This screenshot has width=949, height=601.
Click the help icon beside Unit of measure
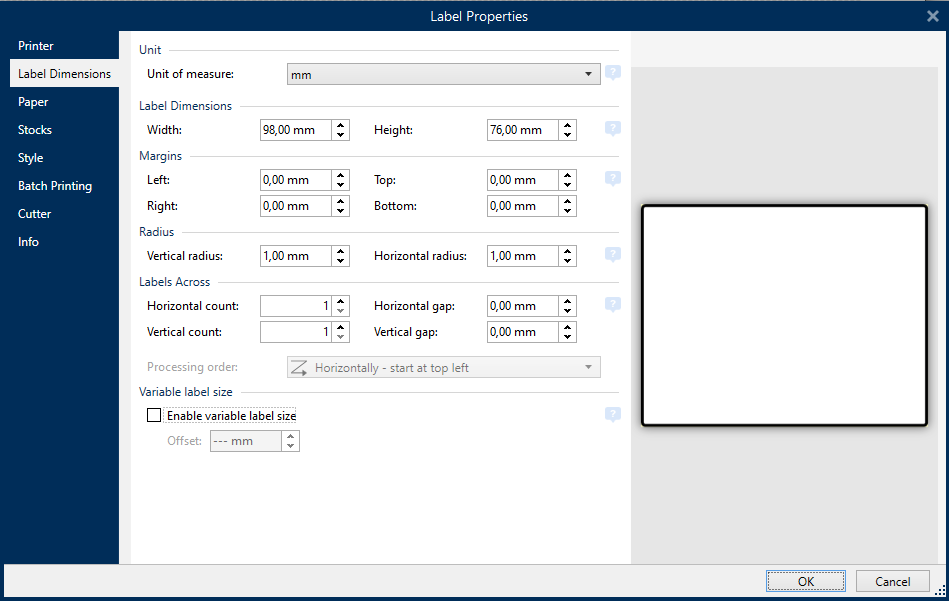(612, 73)
